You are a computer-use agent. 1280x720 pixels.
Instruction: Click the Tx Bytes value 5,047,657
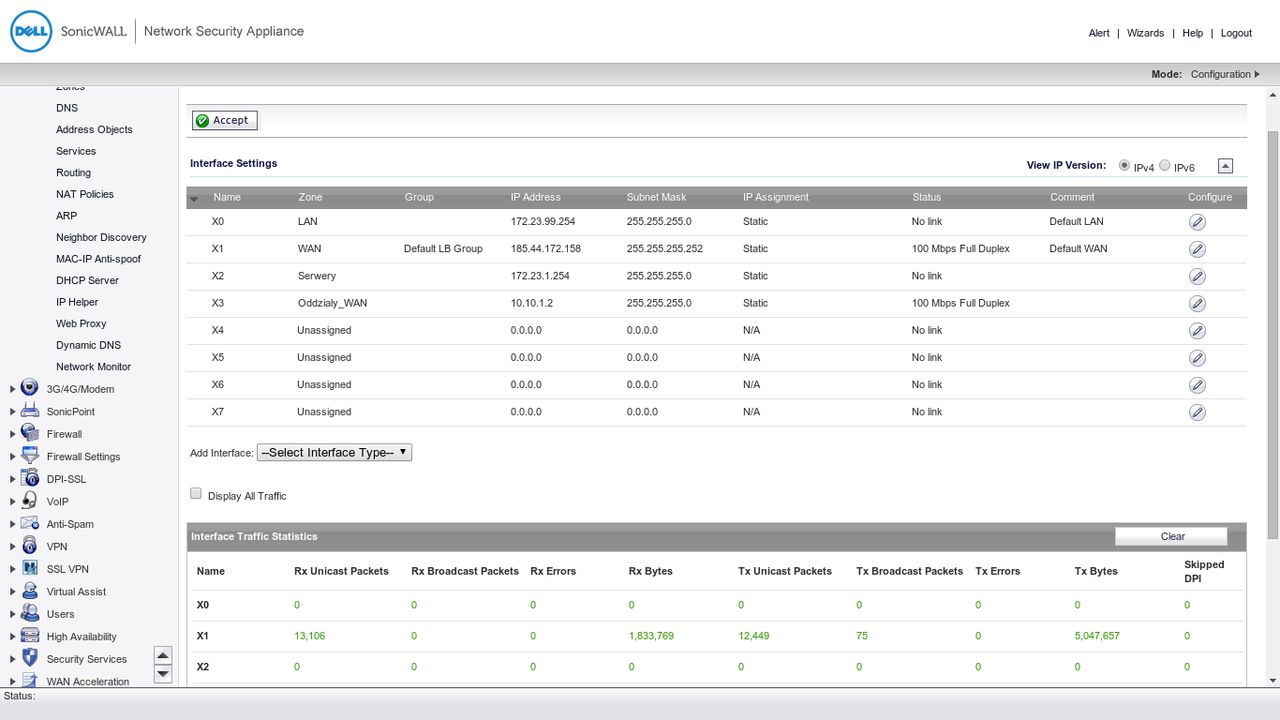(1097, 635)
